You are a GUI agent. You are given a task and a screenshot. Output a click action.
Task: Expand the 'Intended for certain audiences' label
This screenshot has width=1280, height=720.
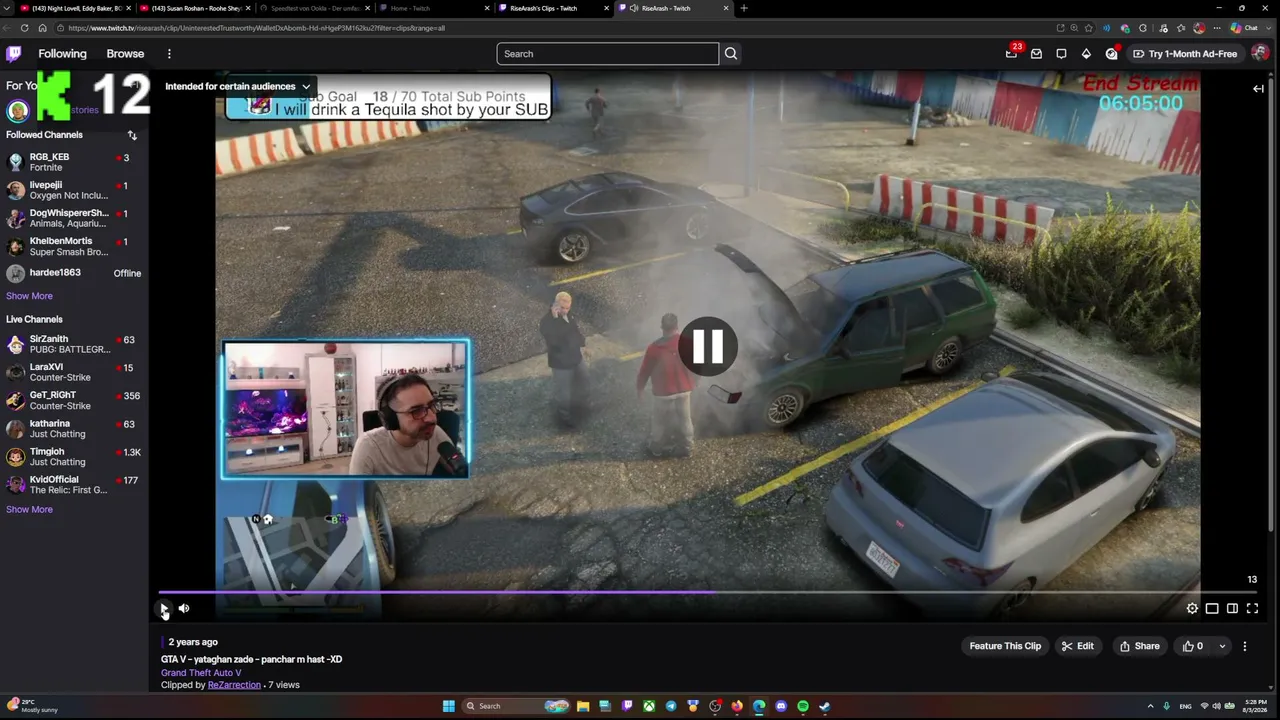[238, 86]
